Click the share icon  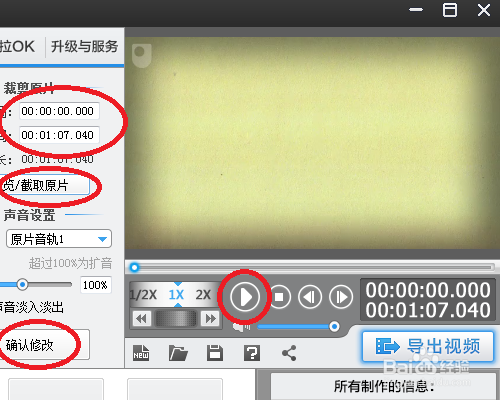tap(289, 353)
